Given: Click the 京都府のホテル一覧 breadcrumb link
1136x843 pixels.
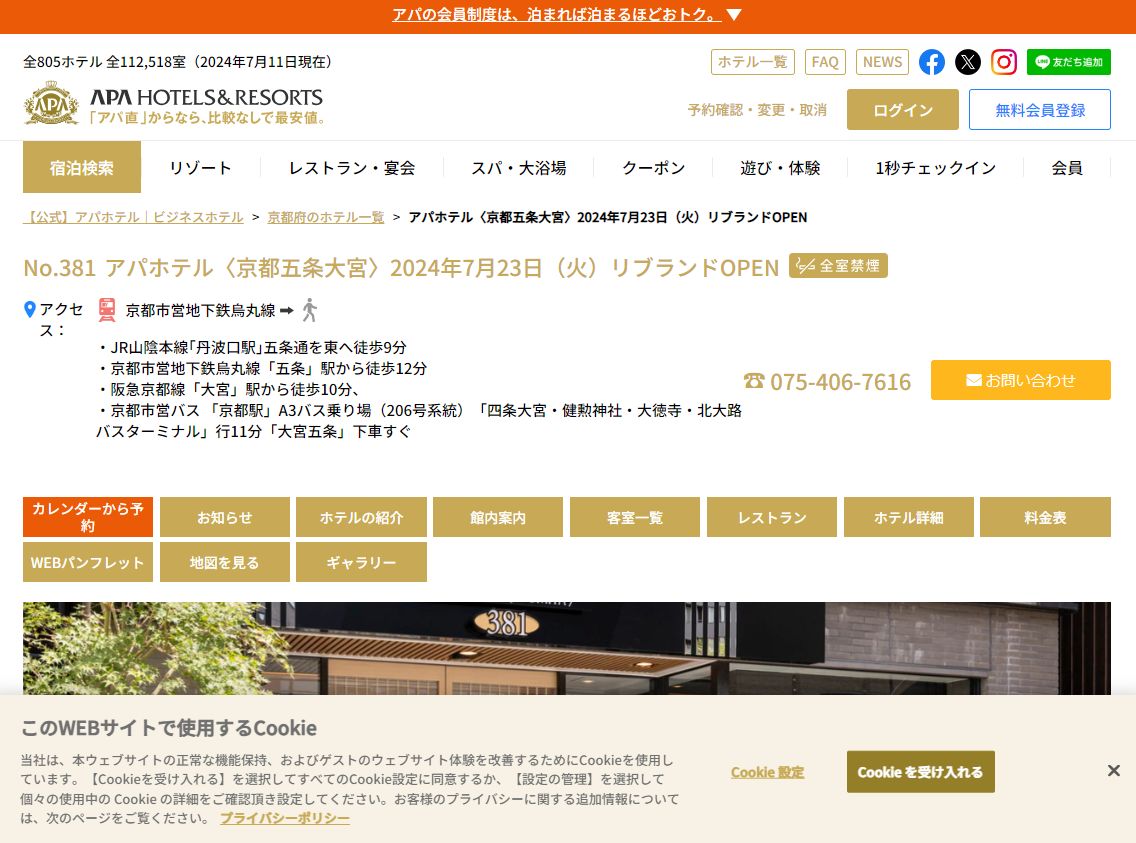Looking at the screenshot, I should [x=326, y=217].
